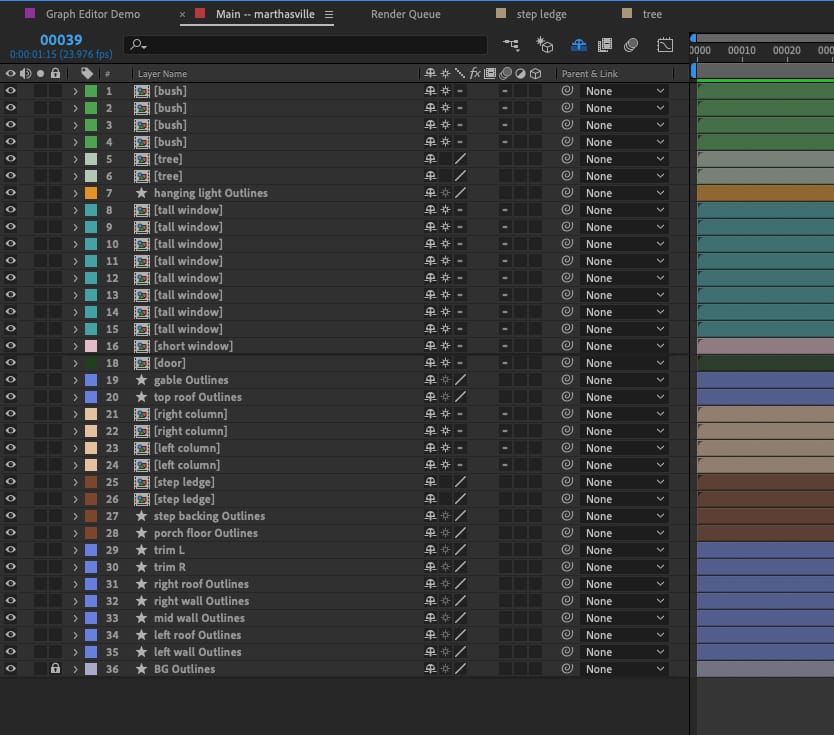Viewport: 834px width, 735px height.
Task: Click the quality switch on trim L layer
Action: pos(461,550)
